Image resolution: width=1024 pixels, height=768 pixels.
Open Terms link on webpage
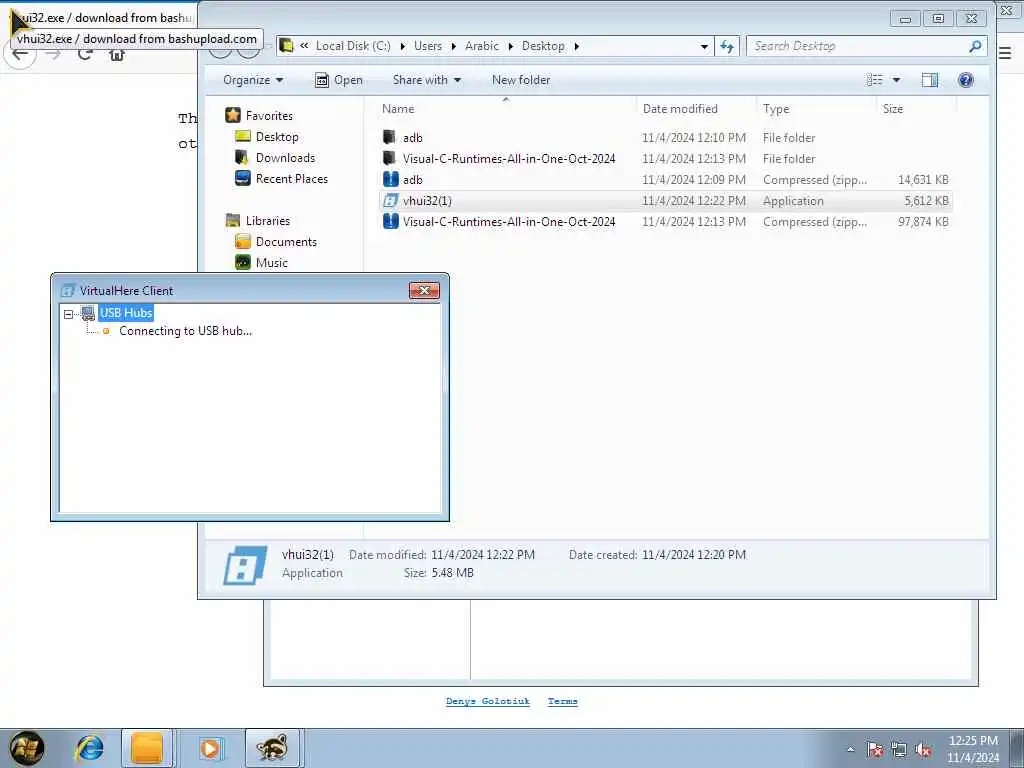(x=562, y=701)
